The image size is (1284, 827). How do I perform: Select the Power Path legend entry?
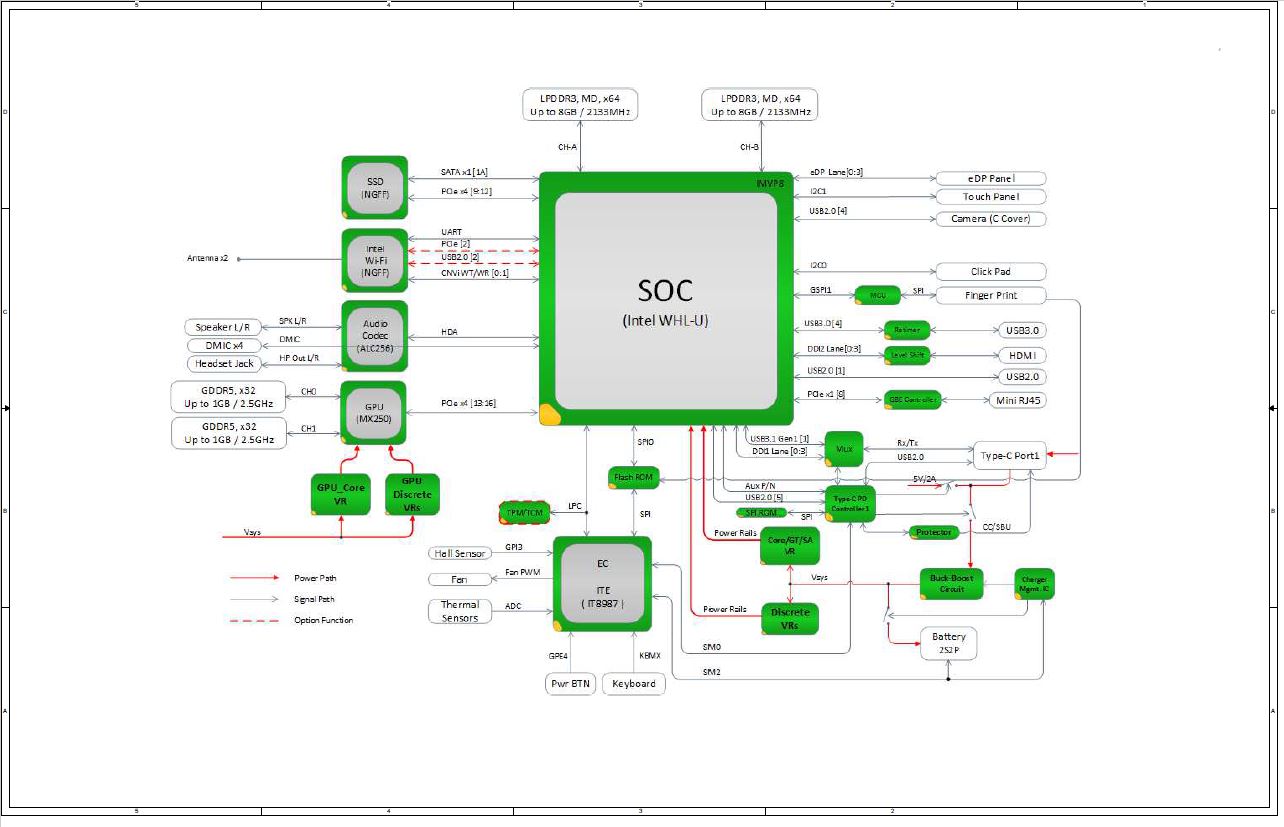click(x=314, y=578)
